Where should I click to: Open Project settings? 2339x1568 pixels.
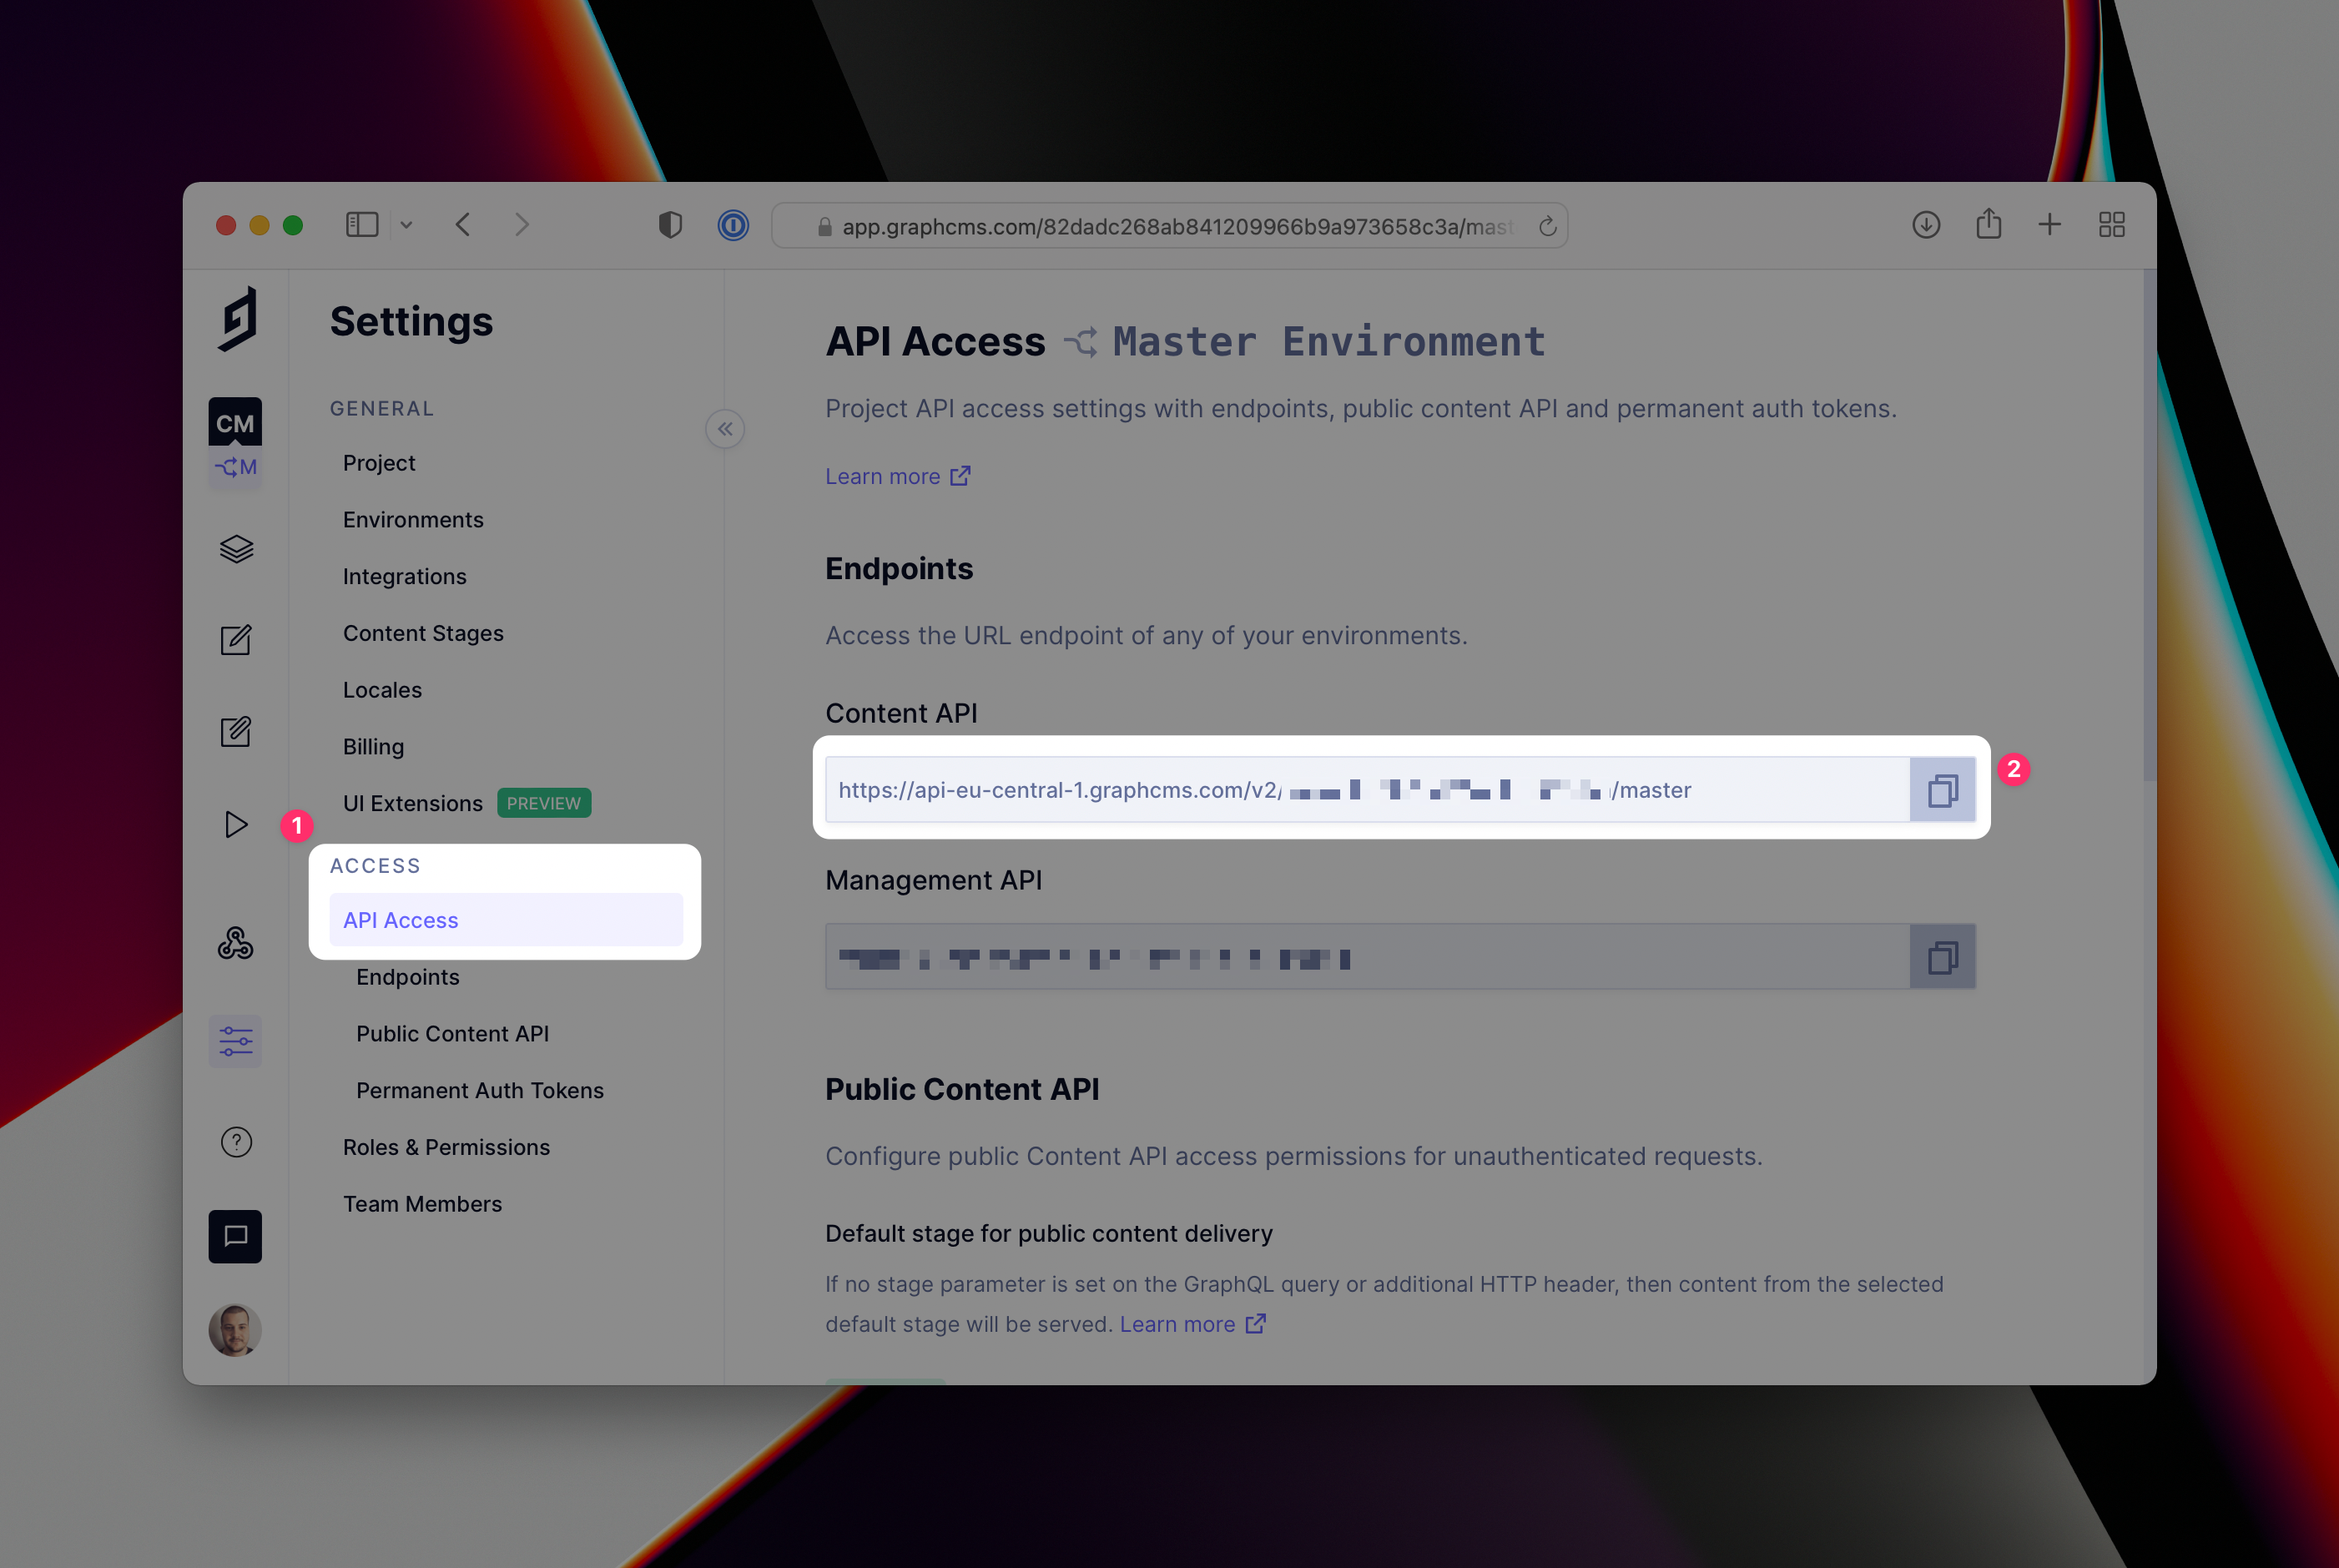coord(379,463)
